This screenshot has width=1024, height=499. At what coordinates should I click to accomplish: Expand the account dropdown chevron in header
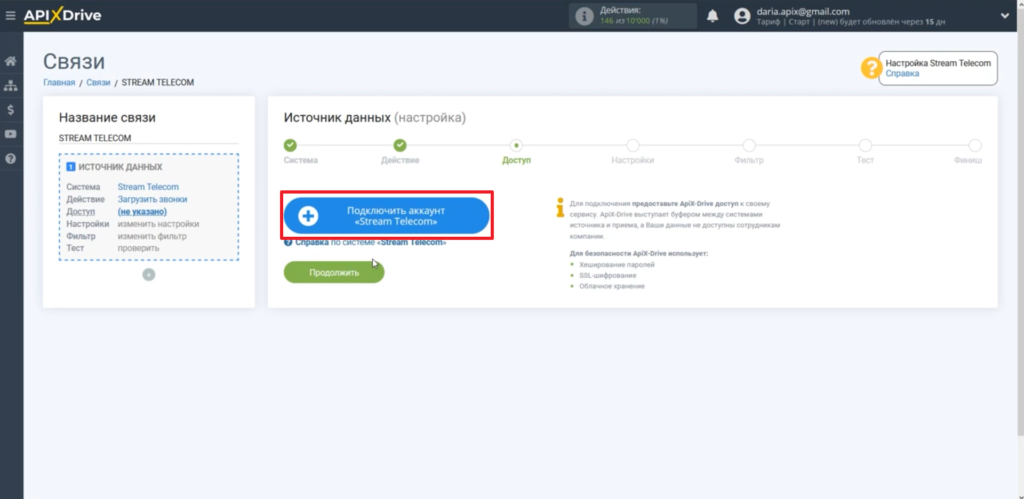[x=1003, y=16]
